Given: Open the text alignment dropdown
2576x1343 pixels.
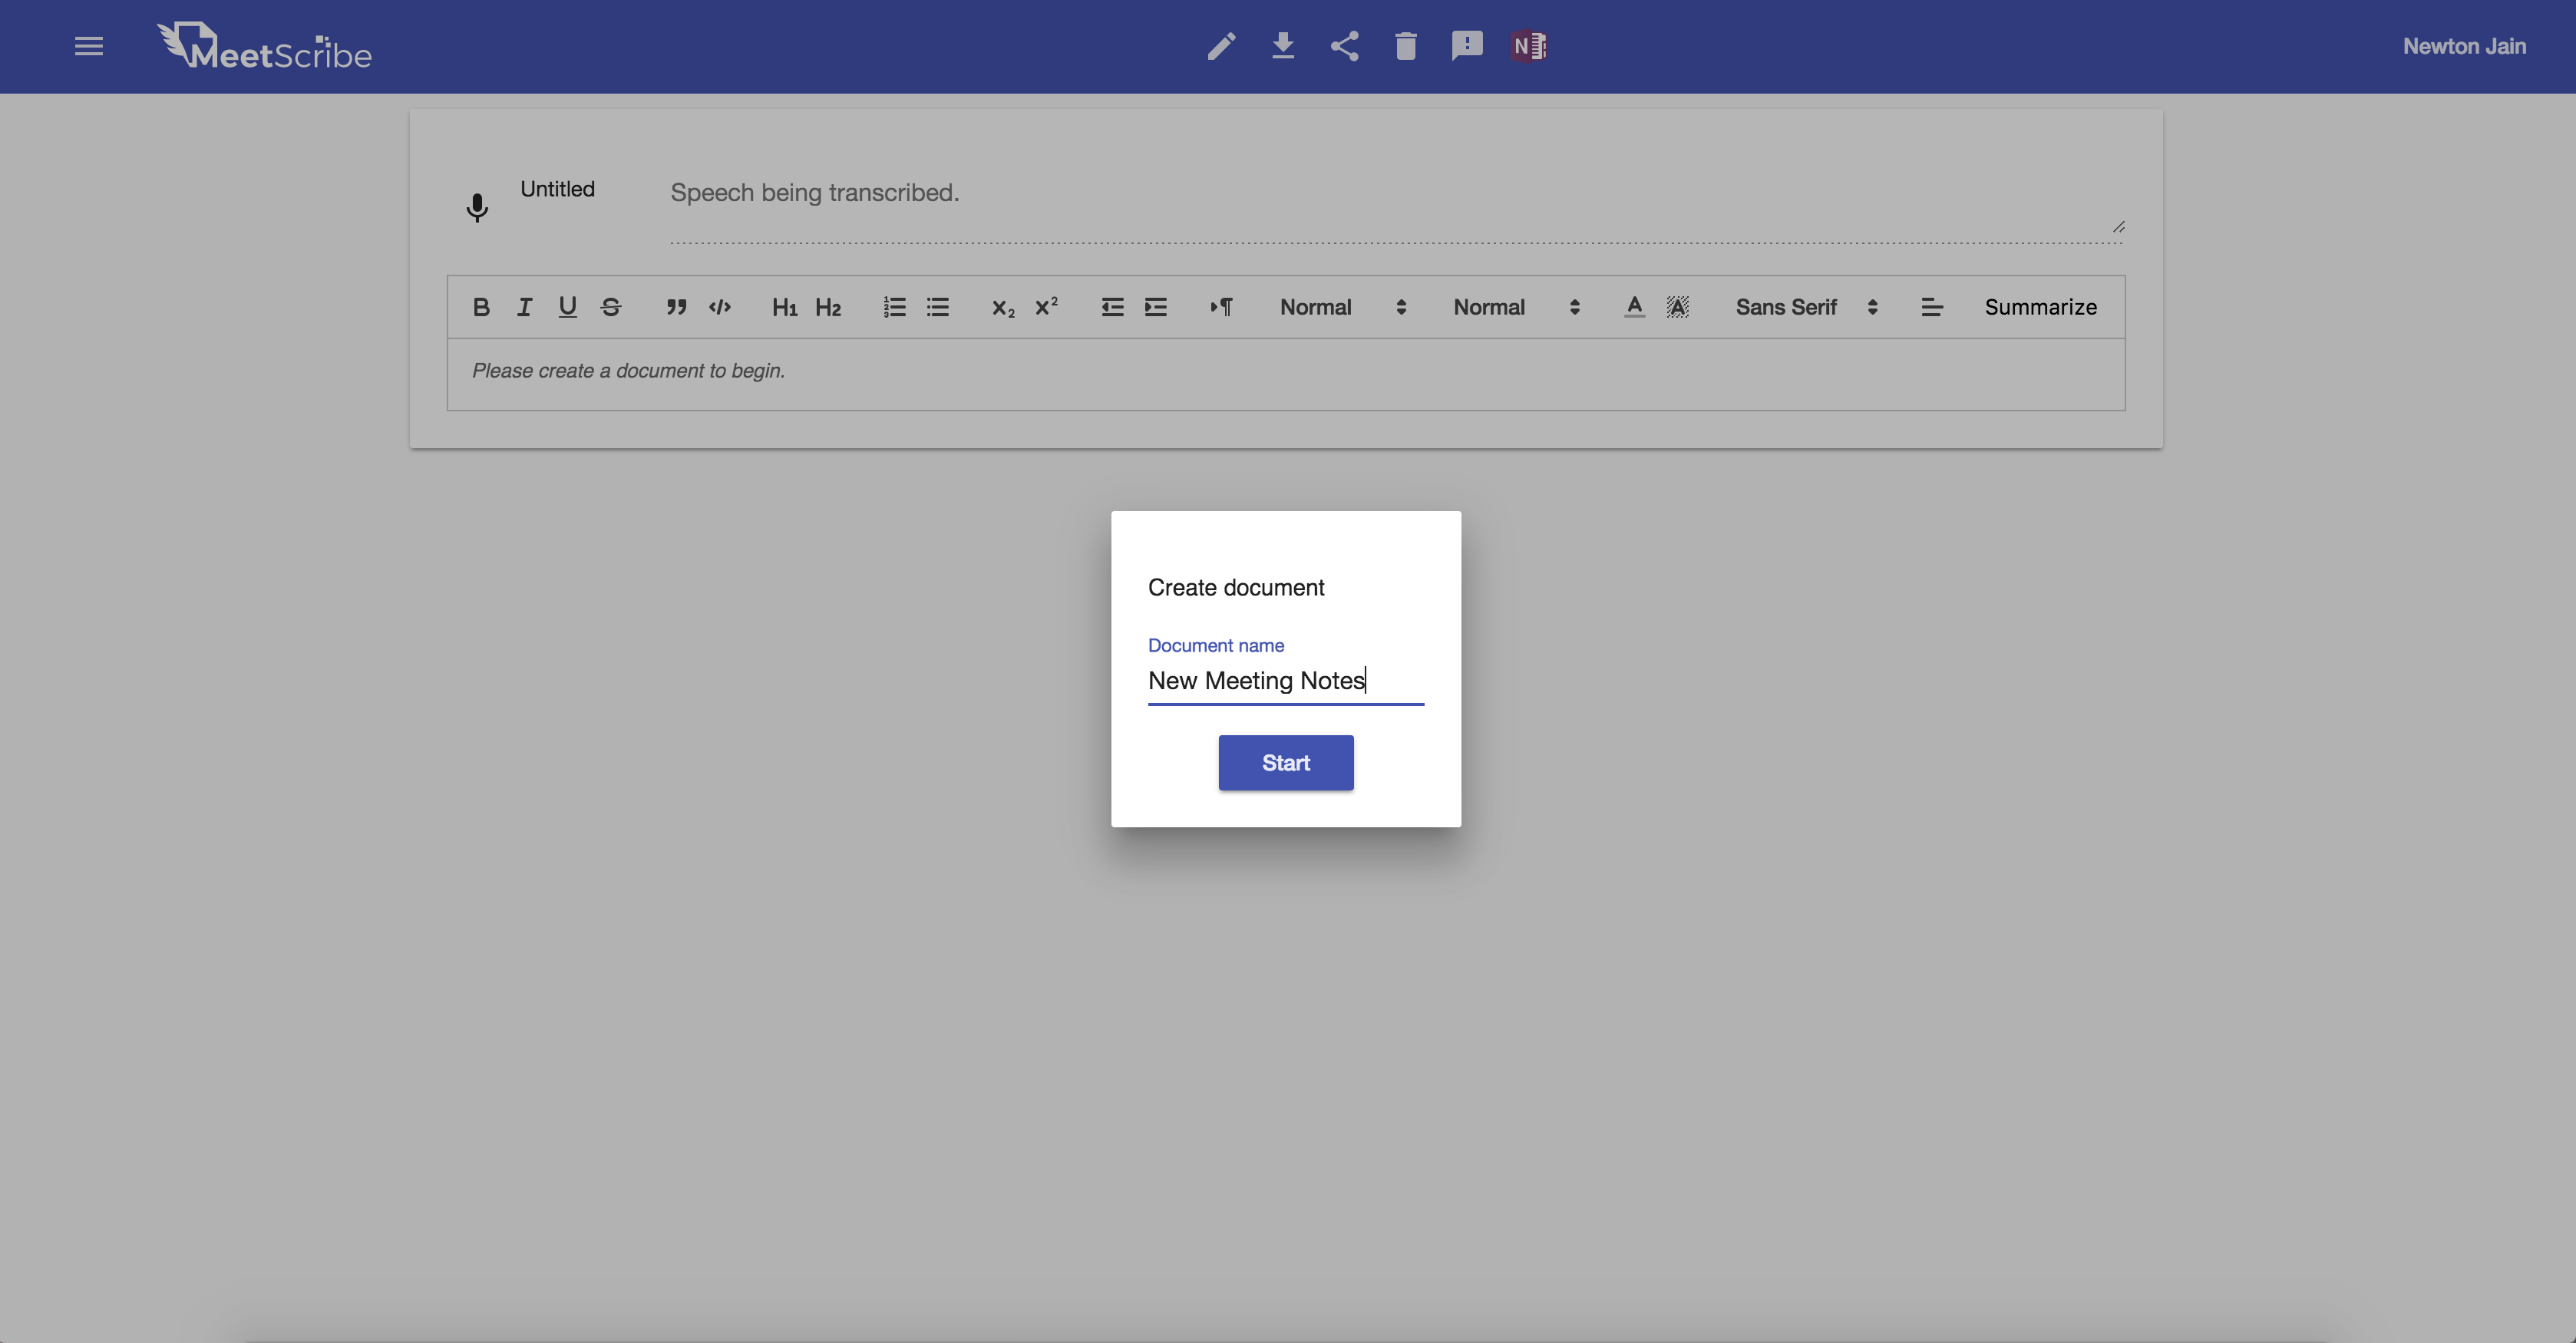Looking at the screenshot, I should (x=1931, y=307).
